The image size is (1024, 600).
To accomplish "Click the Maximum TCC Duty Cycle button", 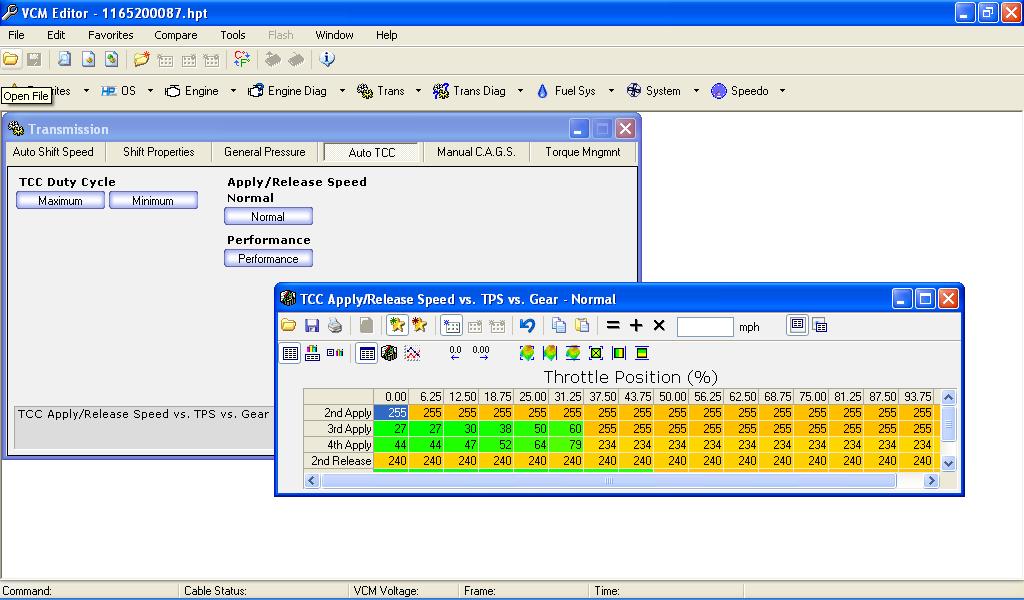I will tap(60, 200).
